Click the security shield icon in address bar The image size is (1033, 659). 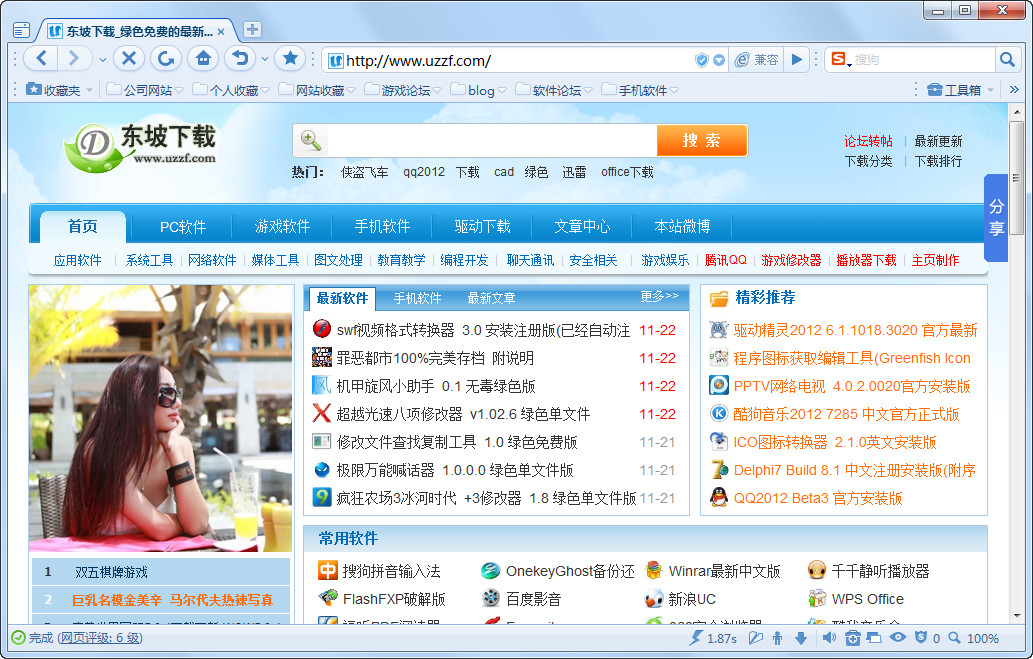tap(702, 60)
